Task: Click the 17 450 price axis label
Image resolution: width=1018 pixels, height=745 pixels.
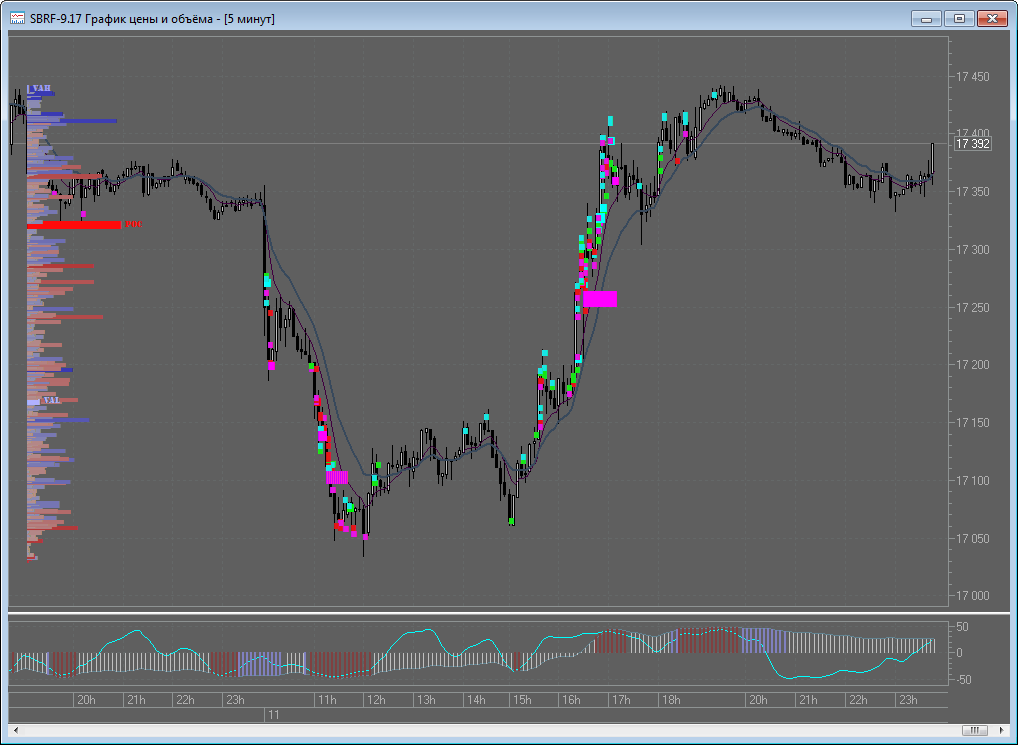Action: (x=972, y=77)
